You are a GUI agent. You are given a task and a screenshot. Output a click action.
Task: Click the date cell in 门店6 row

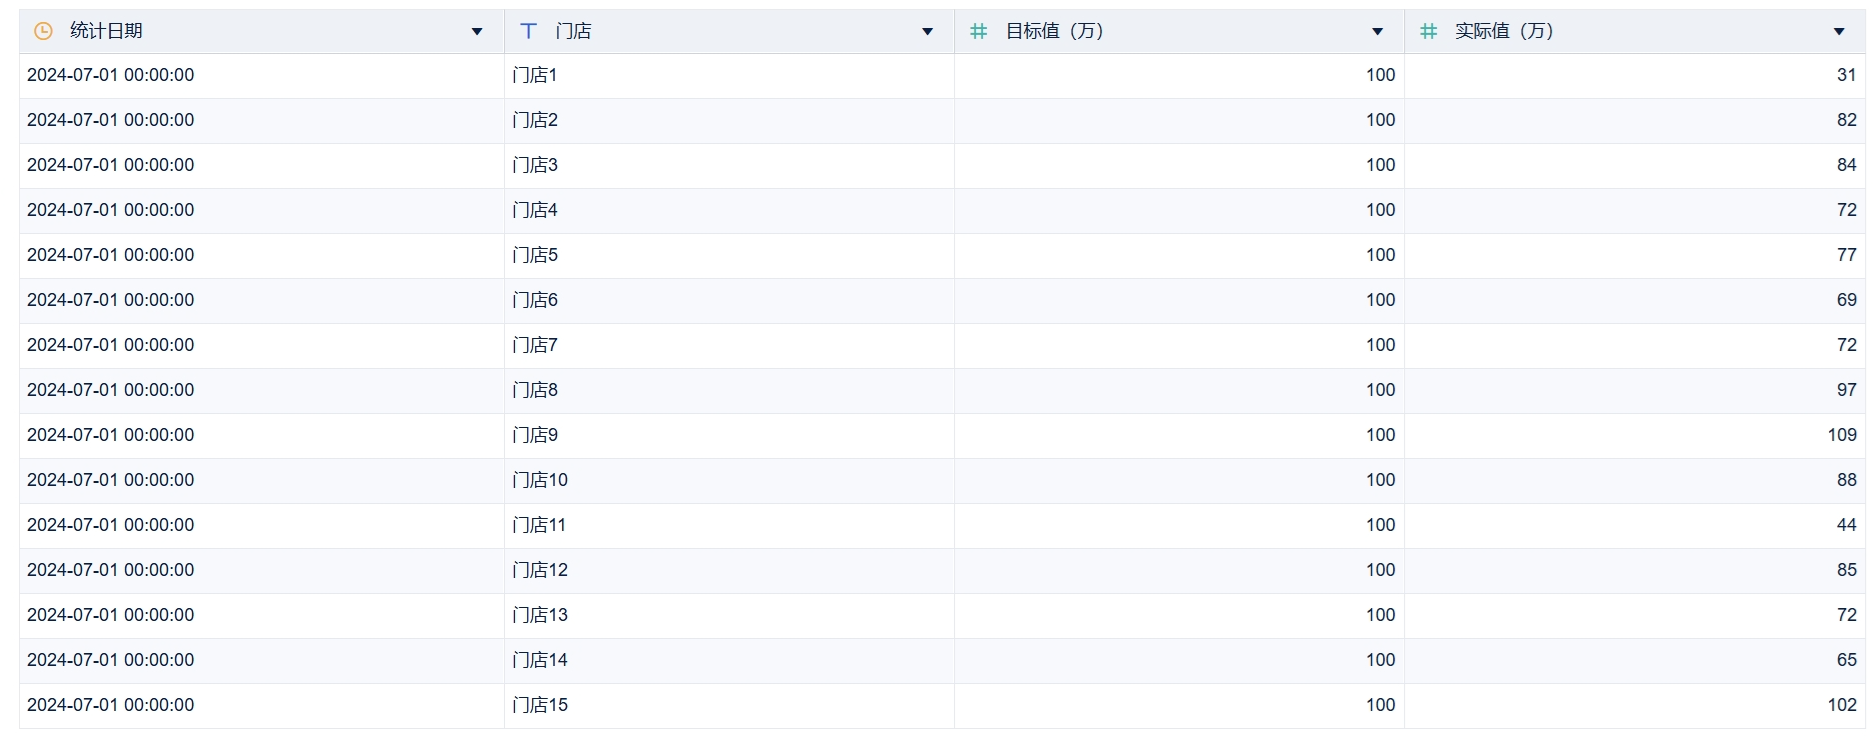(262, 300)
